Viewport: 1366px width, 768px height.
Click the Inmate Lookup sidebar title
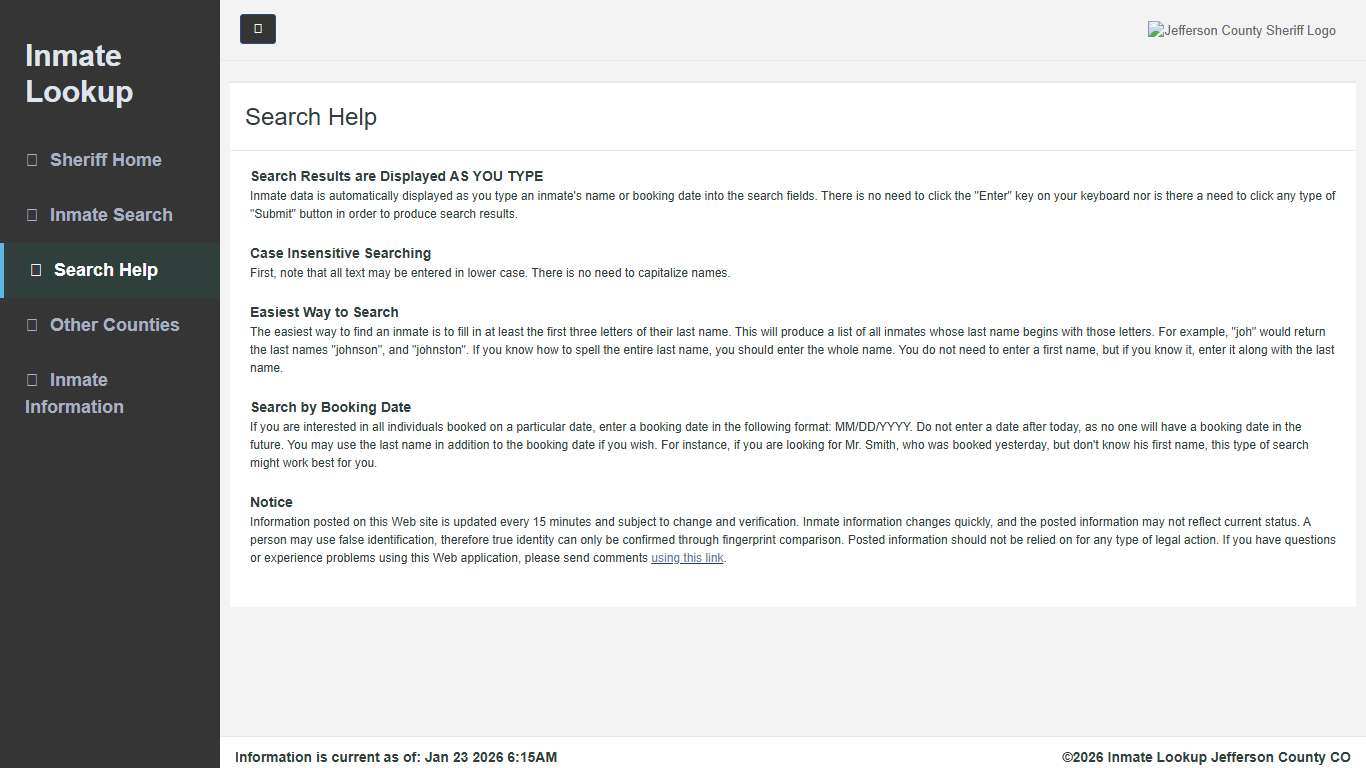79,73
